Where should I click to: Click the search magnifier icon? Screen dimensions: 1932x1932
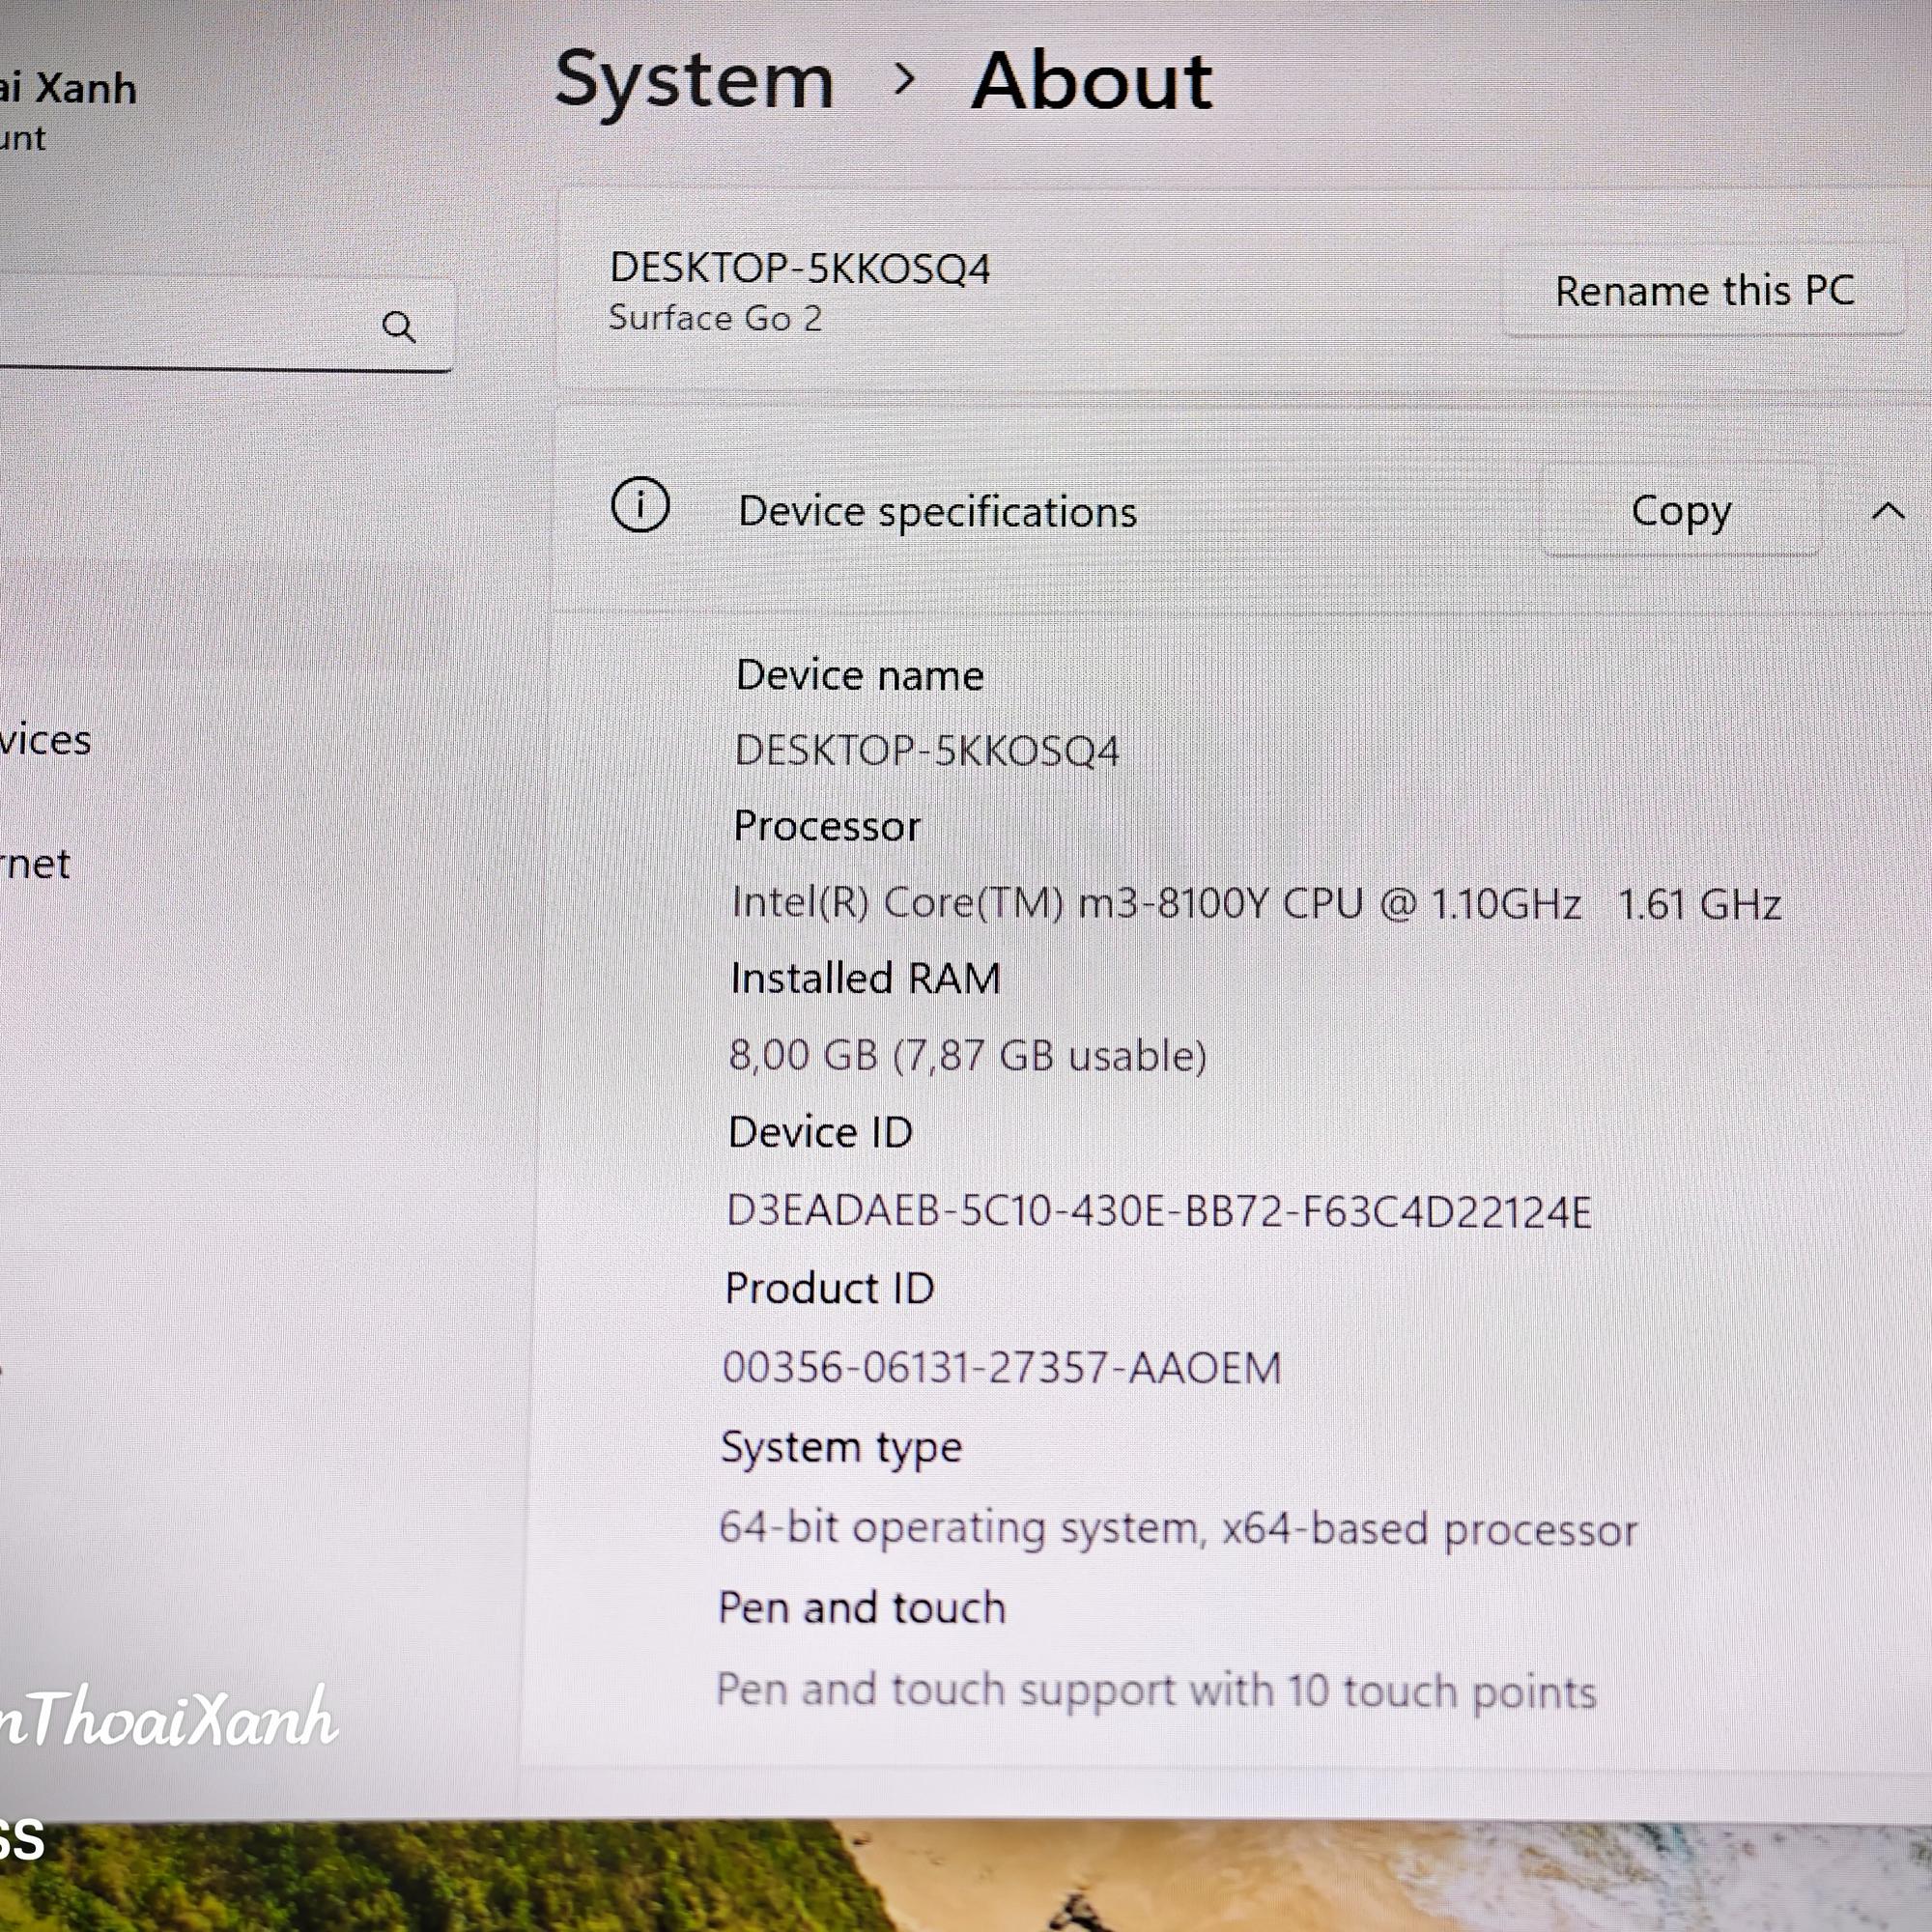pos(398,326)
